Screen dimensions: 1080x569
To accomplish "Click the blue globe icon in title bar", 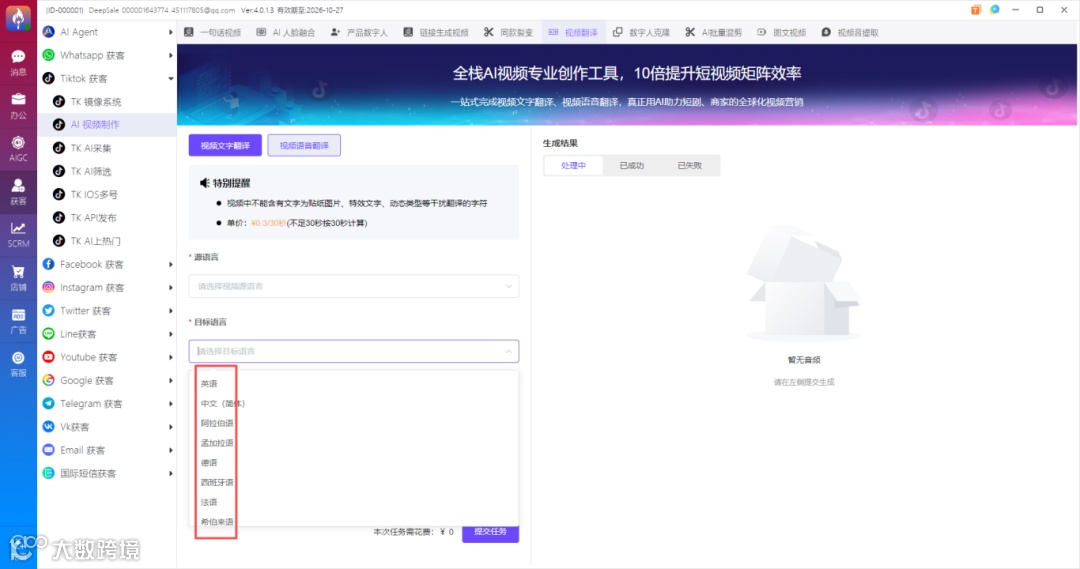I will click(x=995, y=10).
